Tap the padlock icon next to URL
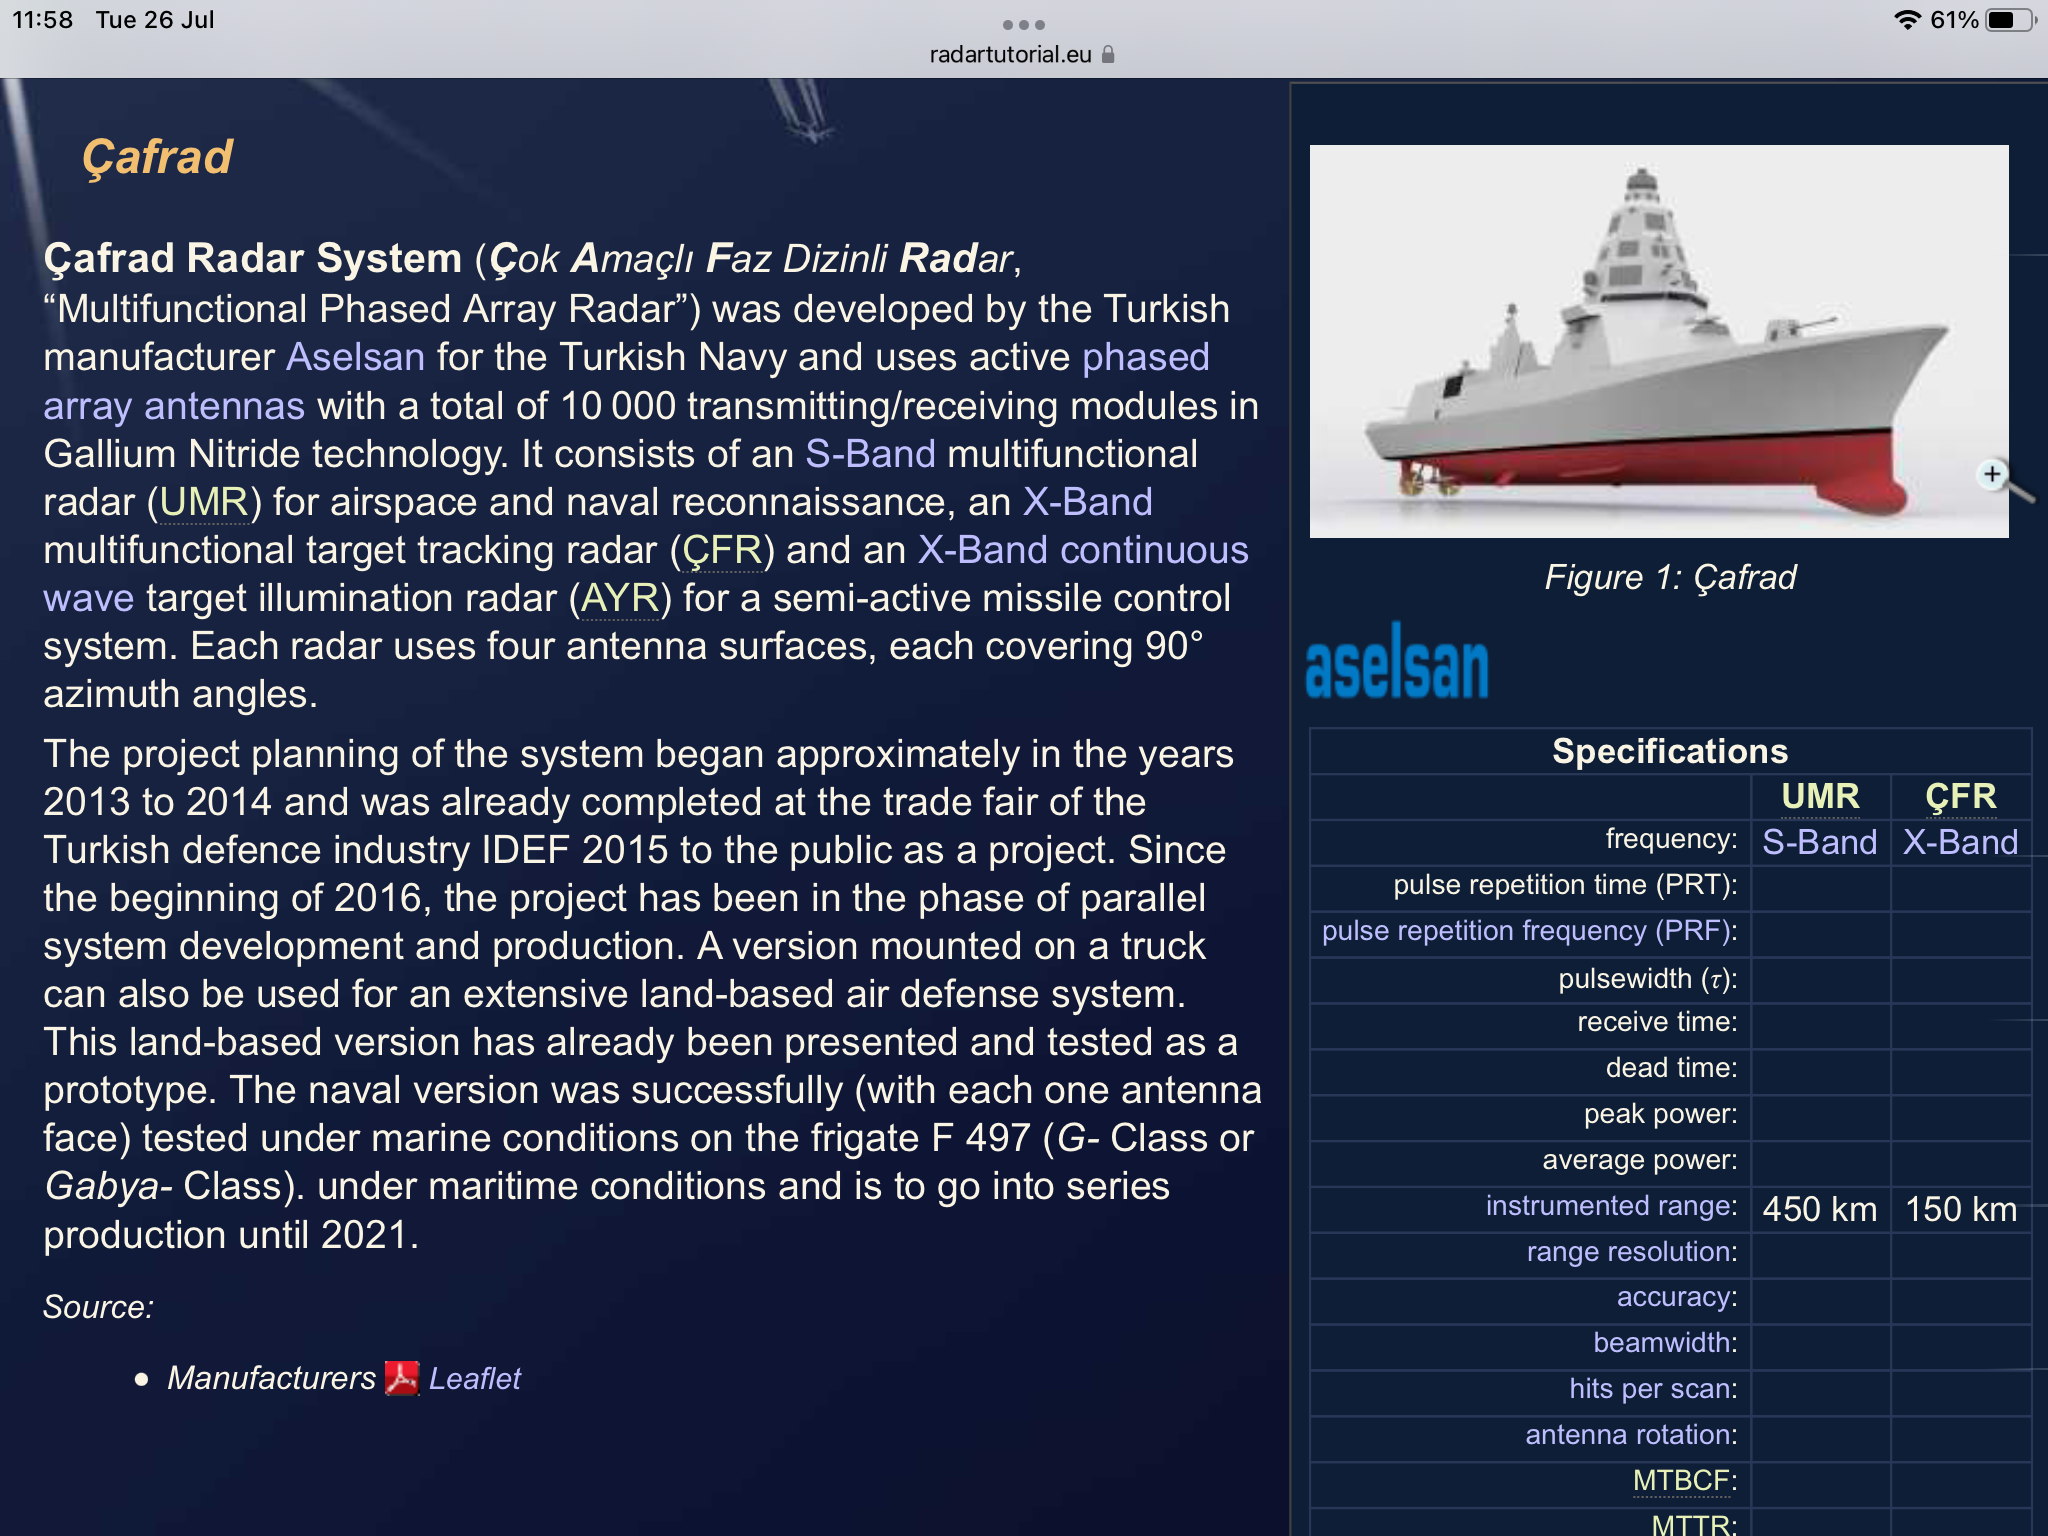The height and width of the screenshot is (1536, 2048). [1108, 55]
